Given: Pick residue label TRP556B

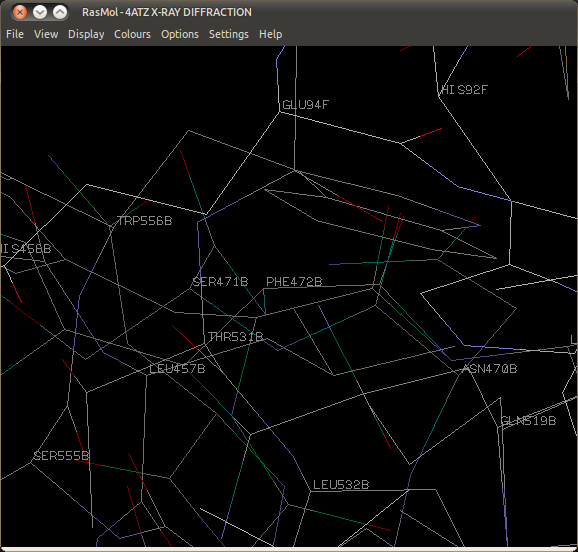Looking at the screenshot, I should pyautogui.click(x=144, y=221).
